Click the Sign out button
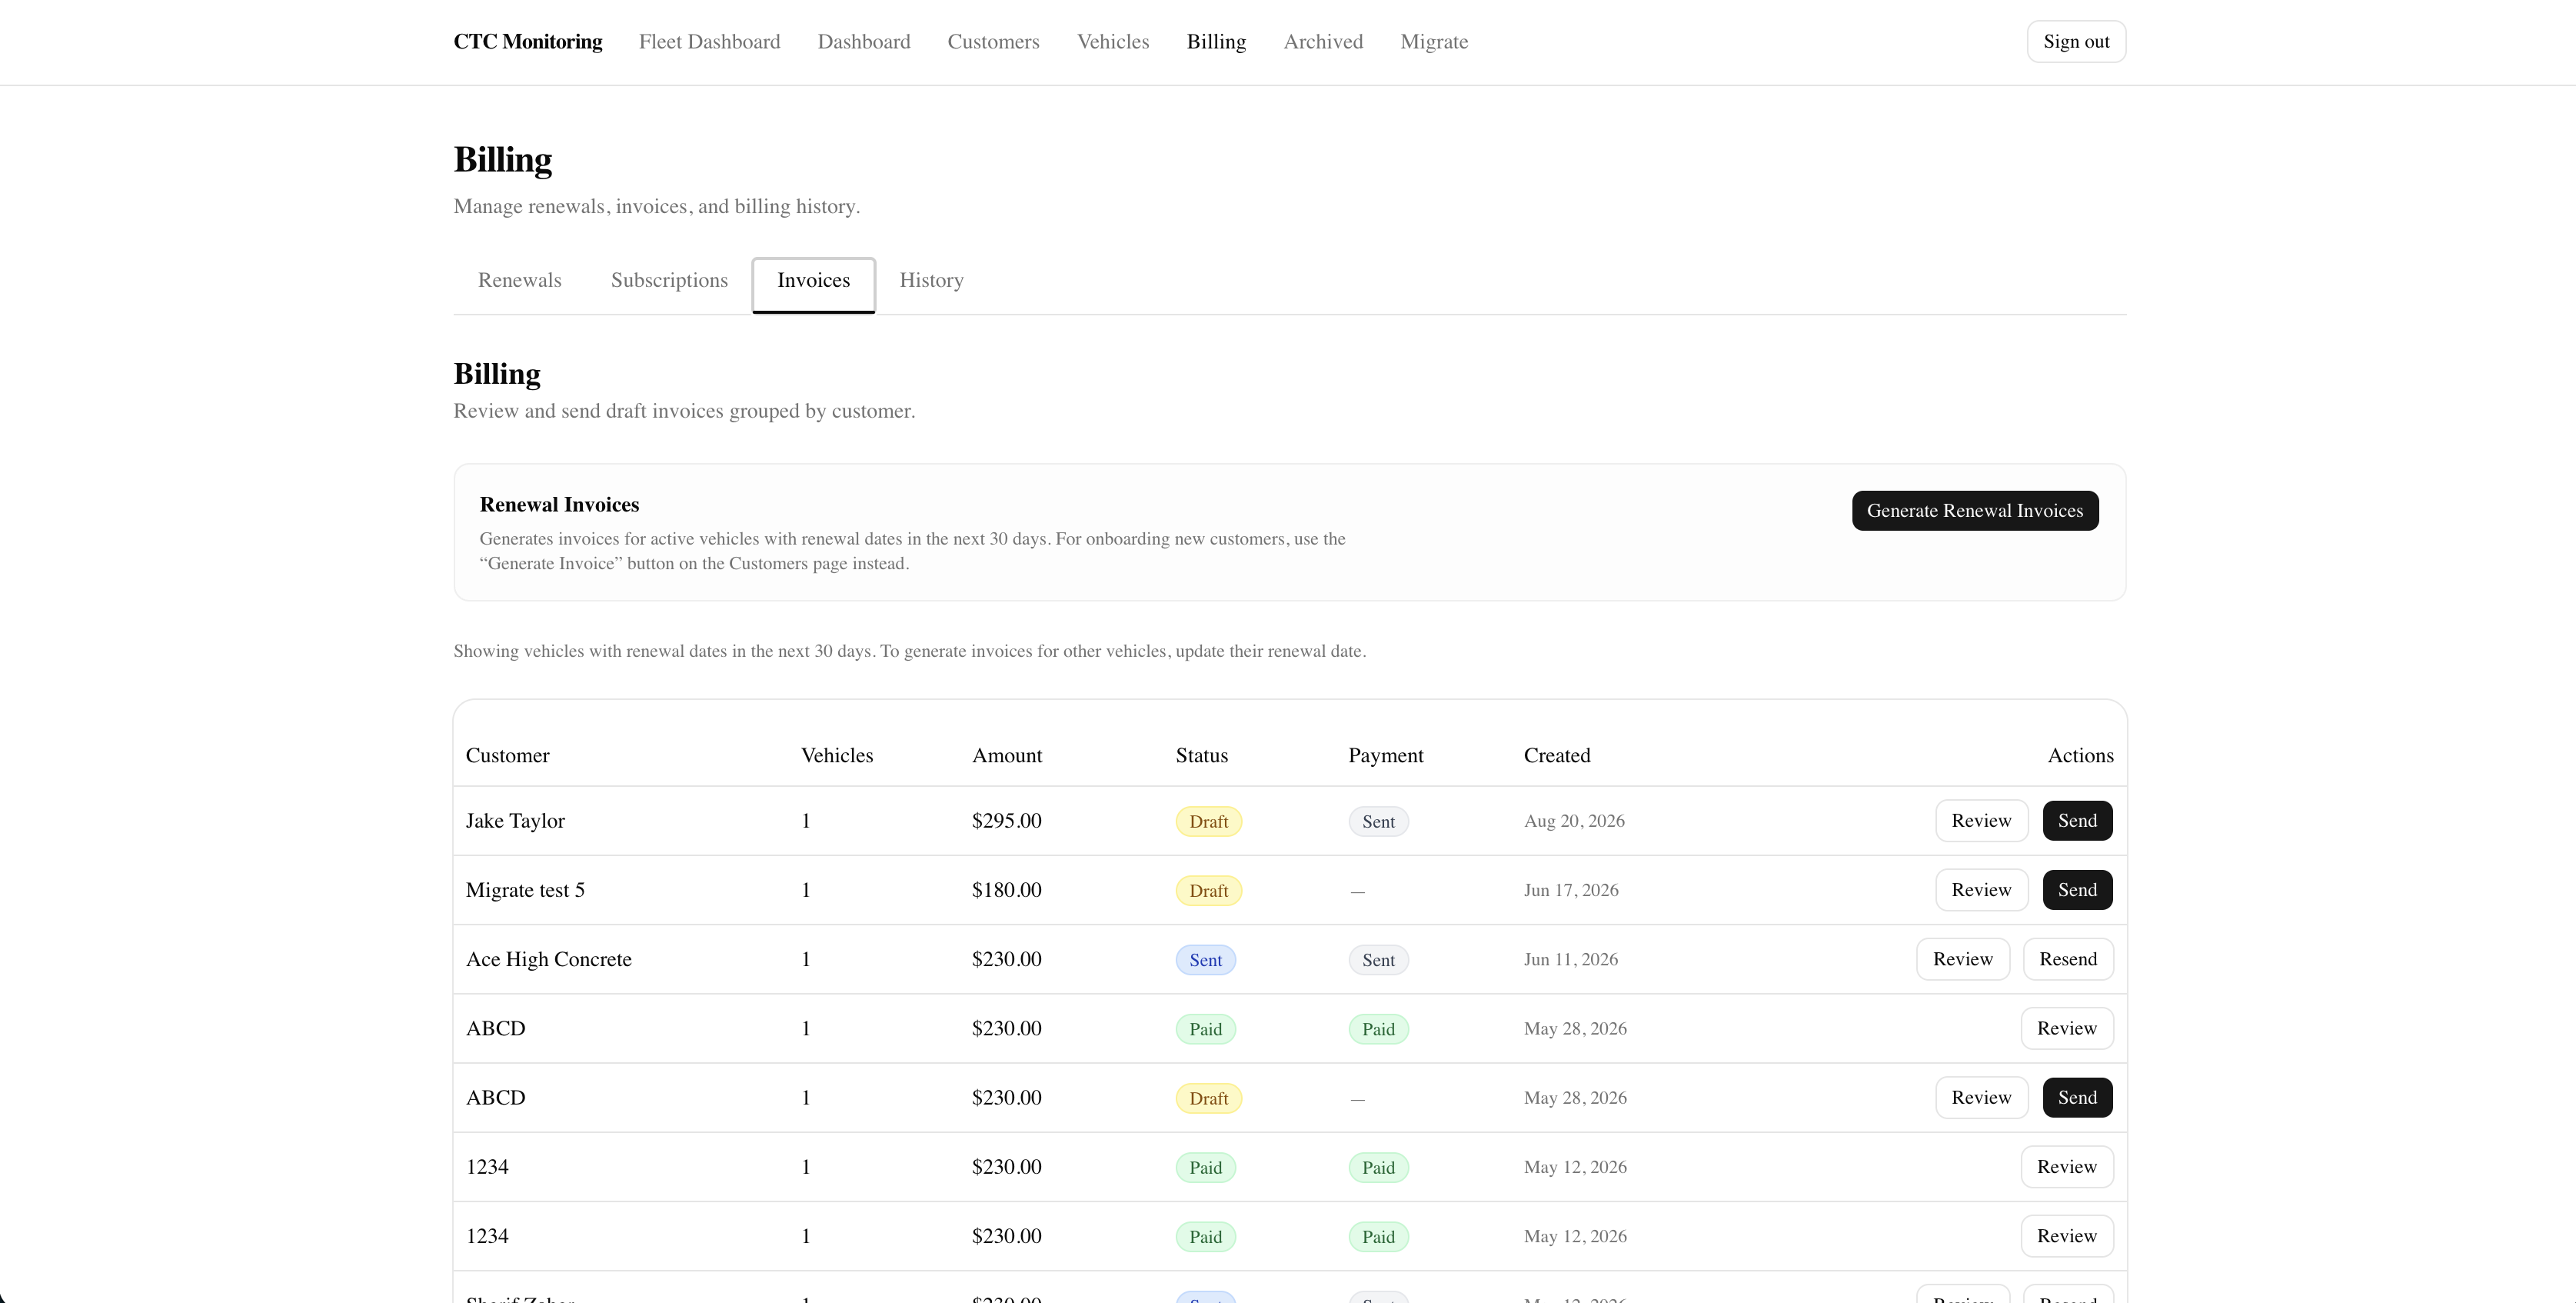 pos(2076,42)
